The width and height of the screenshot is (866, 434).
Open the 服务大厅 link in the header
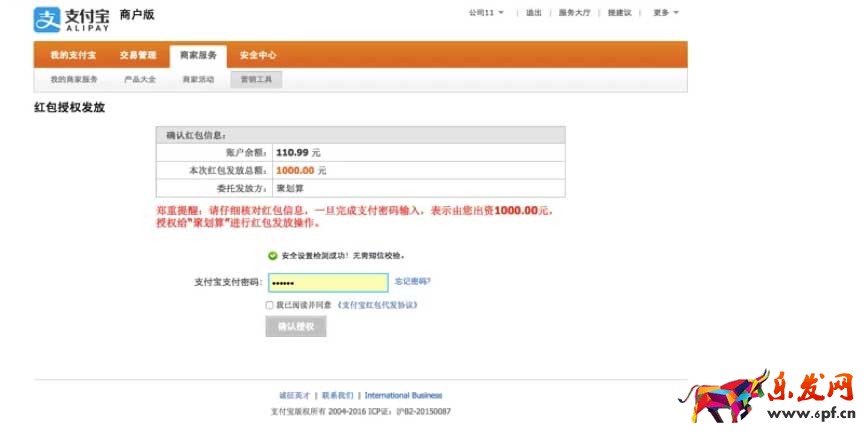pyautogui.click(x=574, y=13)
